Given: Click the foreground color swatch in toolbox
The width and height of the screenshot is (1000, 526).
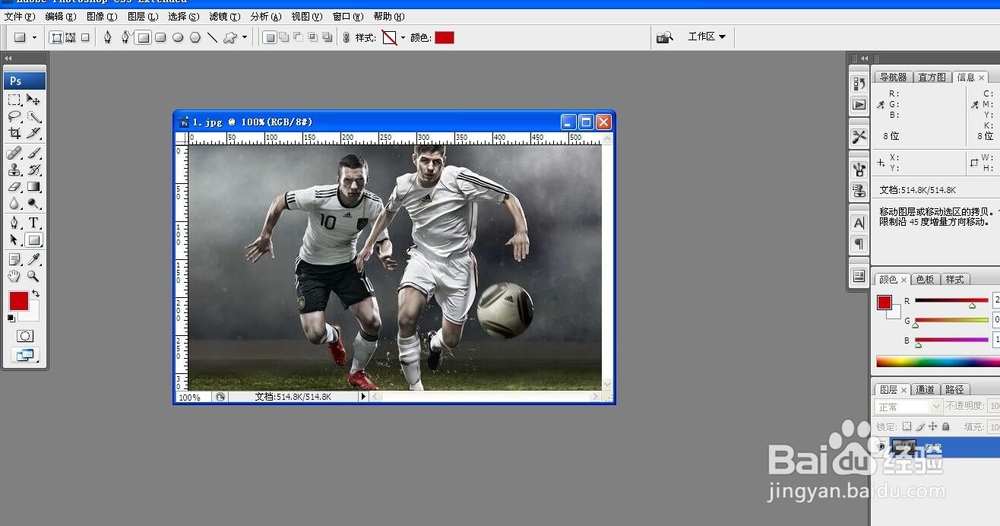Looking at the screenshot, I should (18, 301).
